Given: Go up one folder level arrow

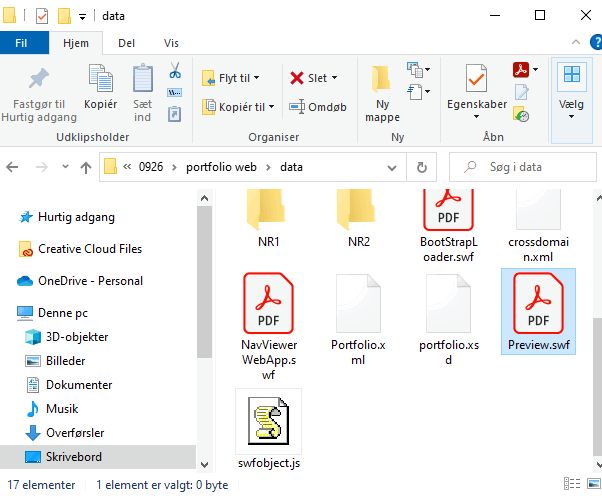Looking at the screenshot, I should pos(86,167).
